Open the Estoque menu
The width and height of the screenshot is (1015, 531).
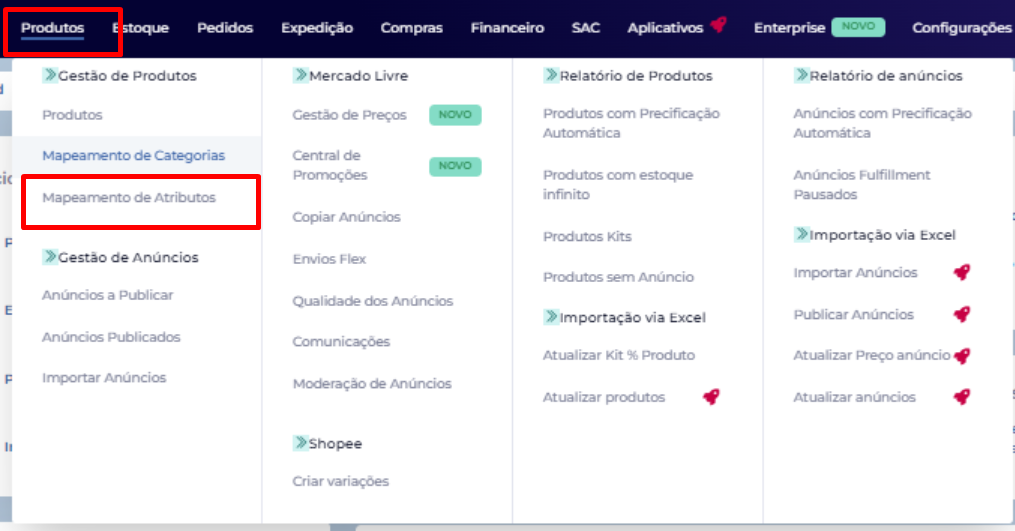point(141,28)
